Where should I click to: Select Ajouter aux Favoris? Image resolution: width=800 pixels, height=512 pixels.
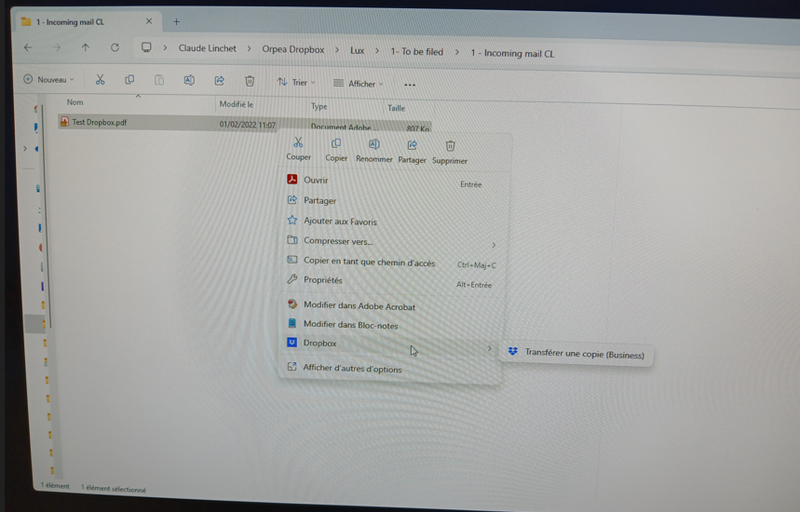[x=391, y=221]
